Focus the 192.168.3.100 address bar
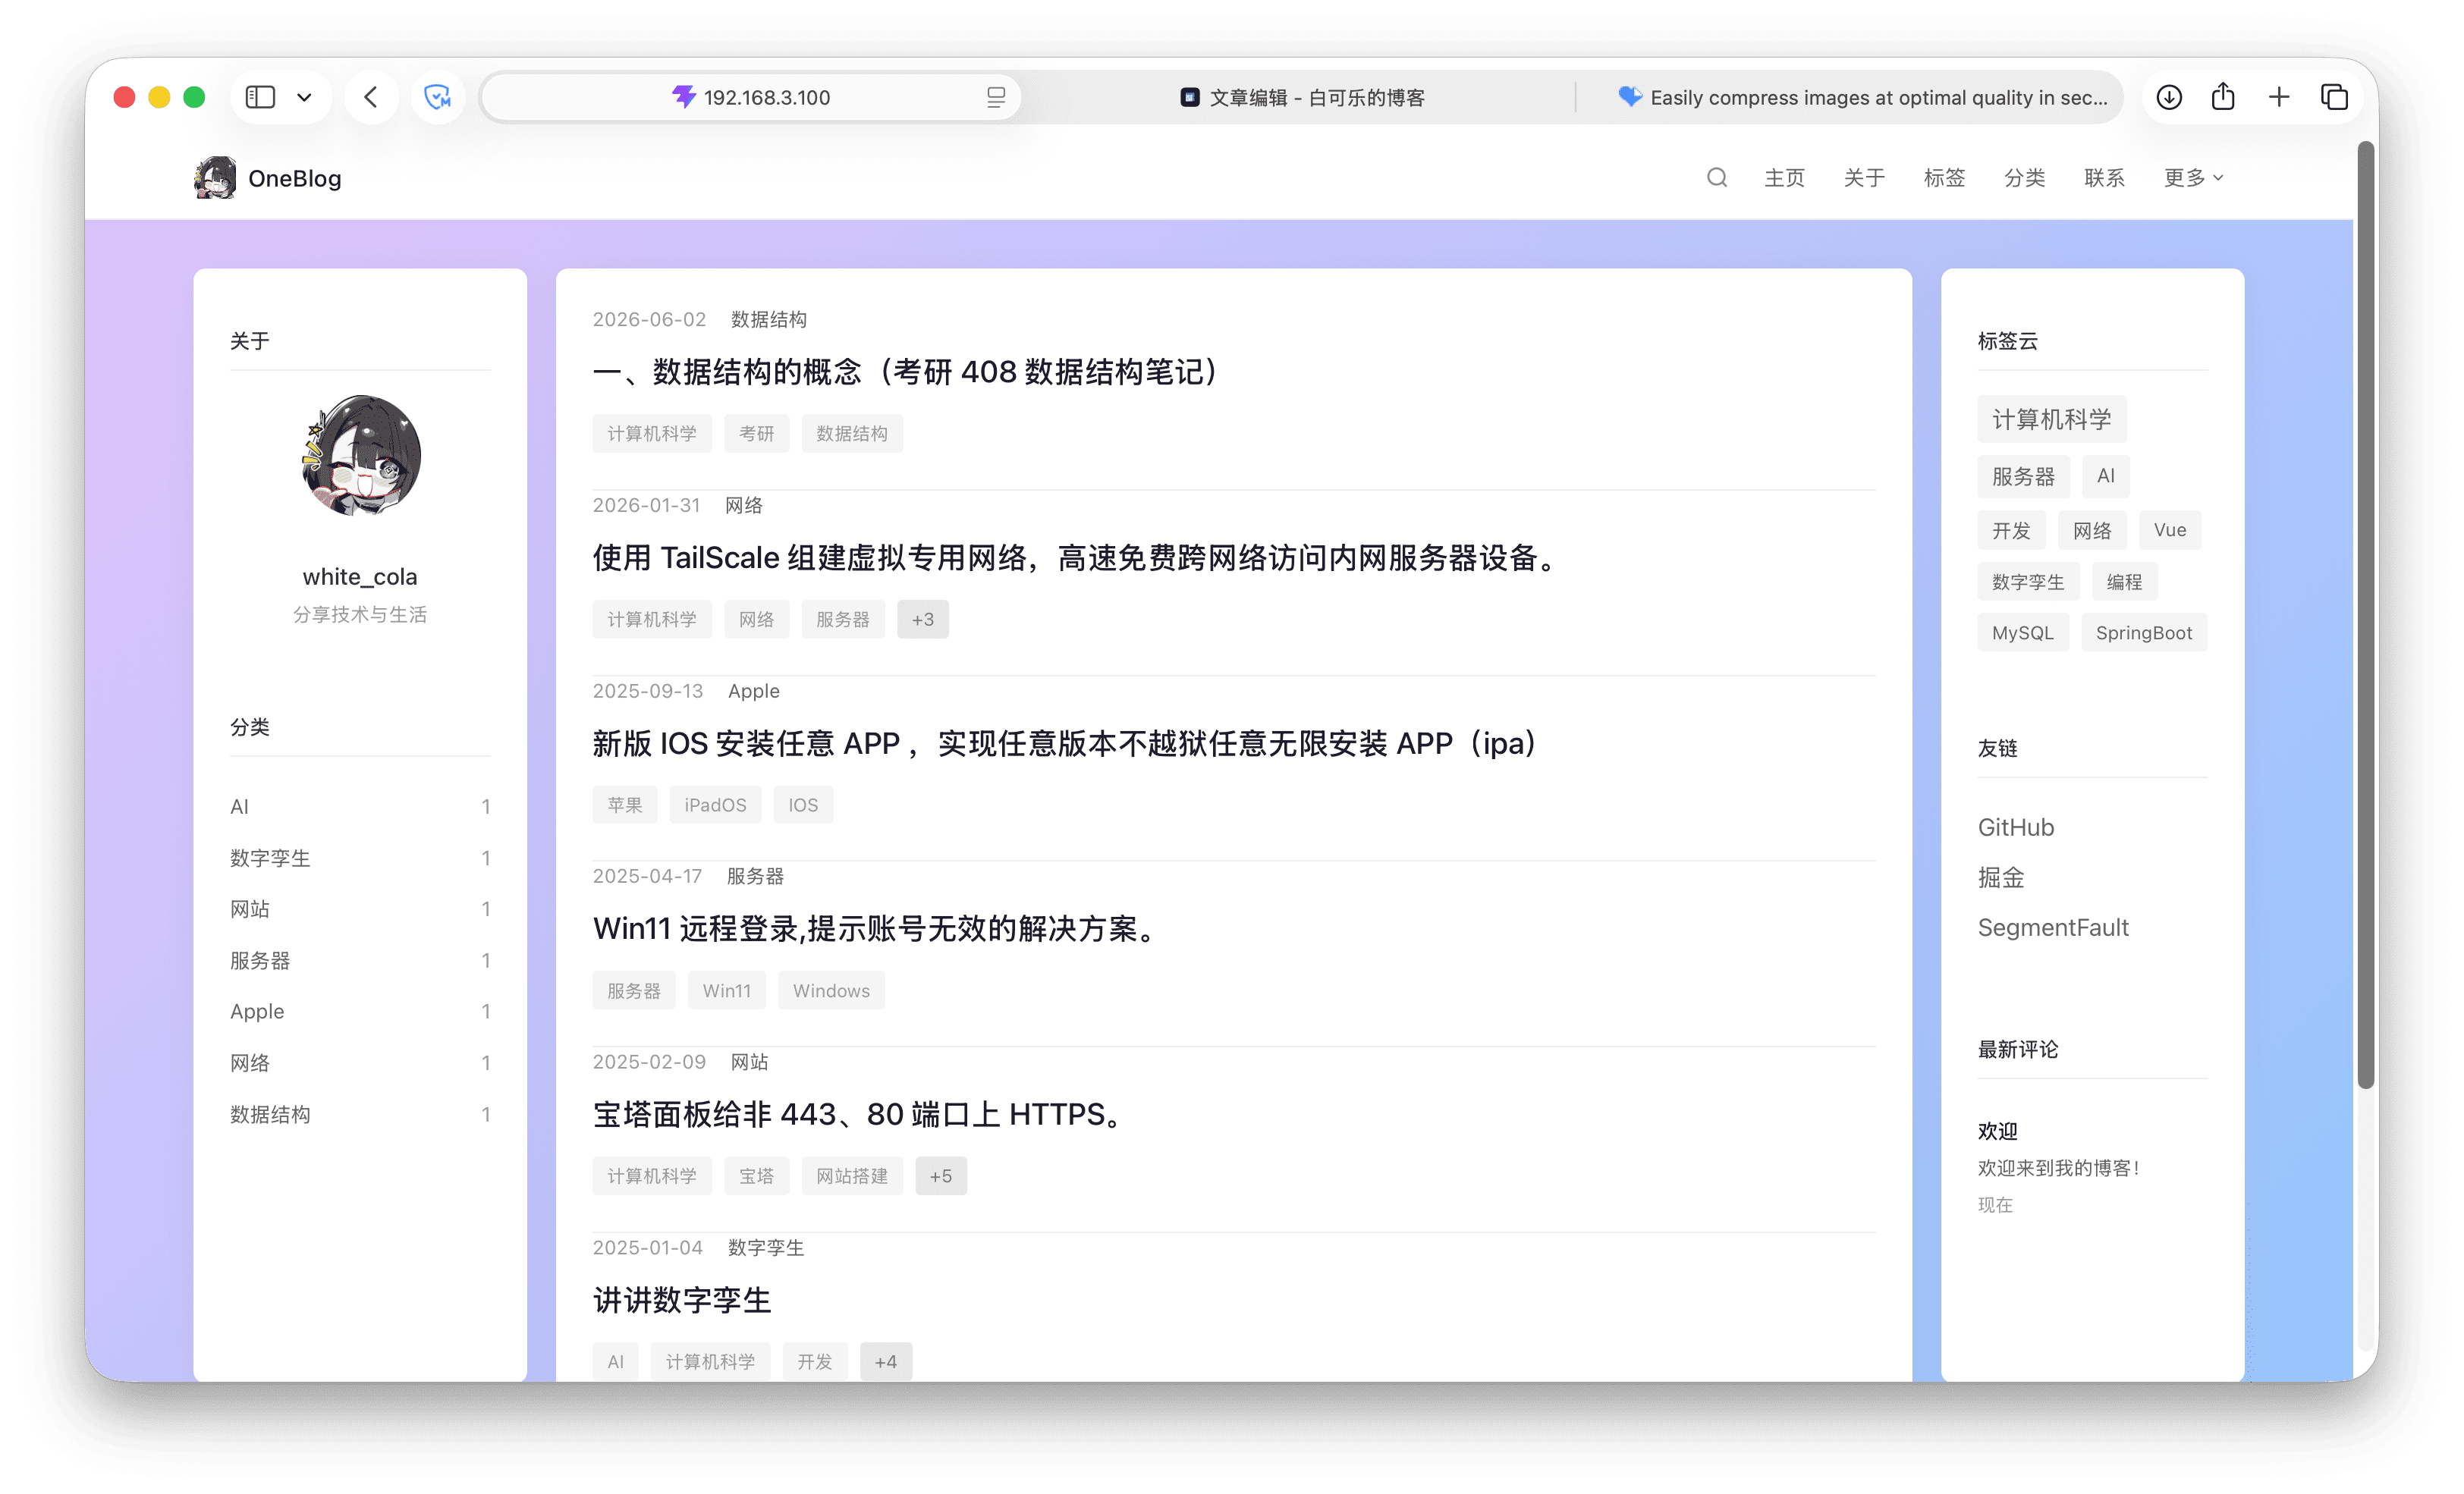The image size is (2464, 1494). [x=752, y=97]
